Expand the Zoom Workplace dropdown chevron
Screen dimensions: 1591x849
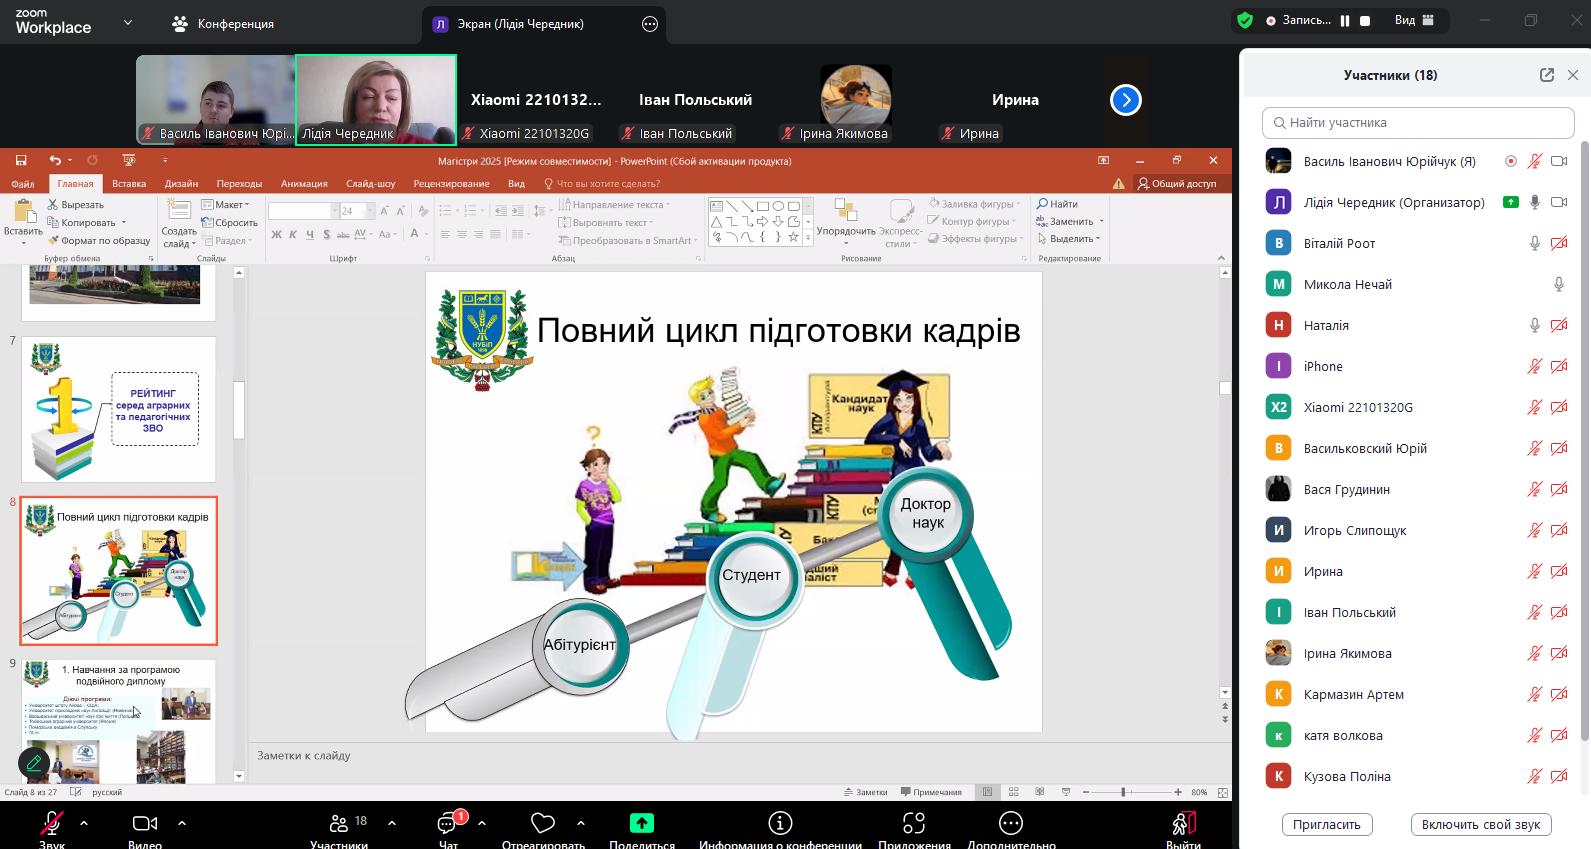tap(127, 22)
